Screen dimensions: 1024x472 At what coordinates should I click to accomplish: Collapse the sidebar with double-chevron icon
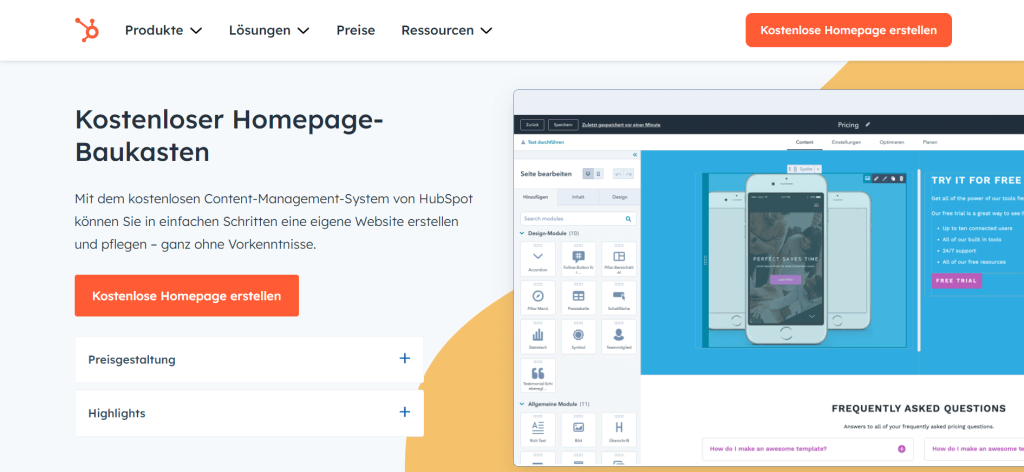tap(635, 155)
